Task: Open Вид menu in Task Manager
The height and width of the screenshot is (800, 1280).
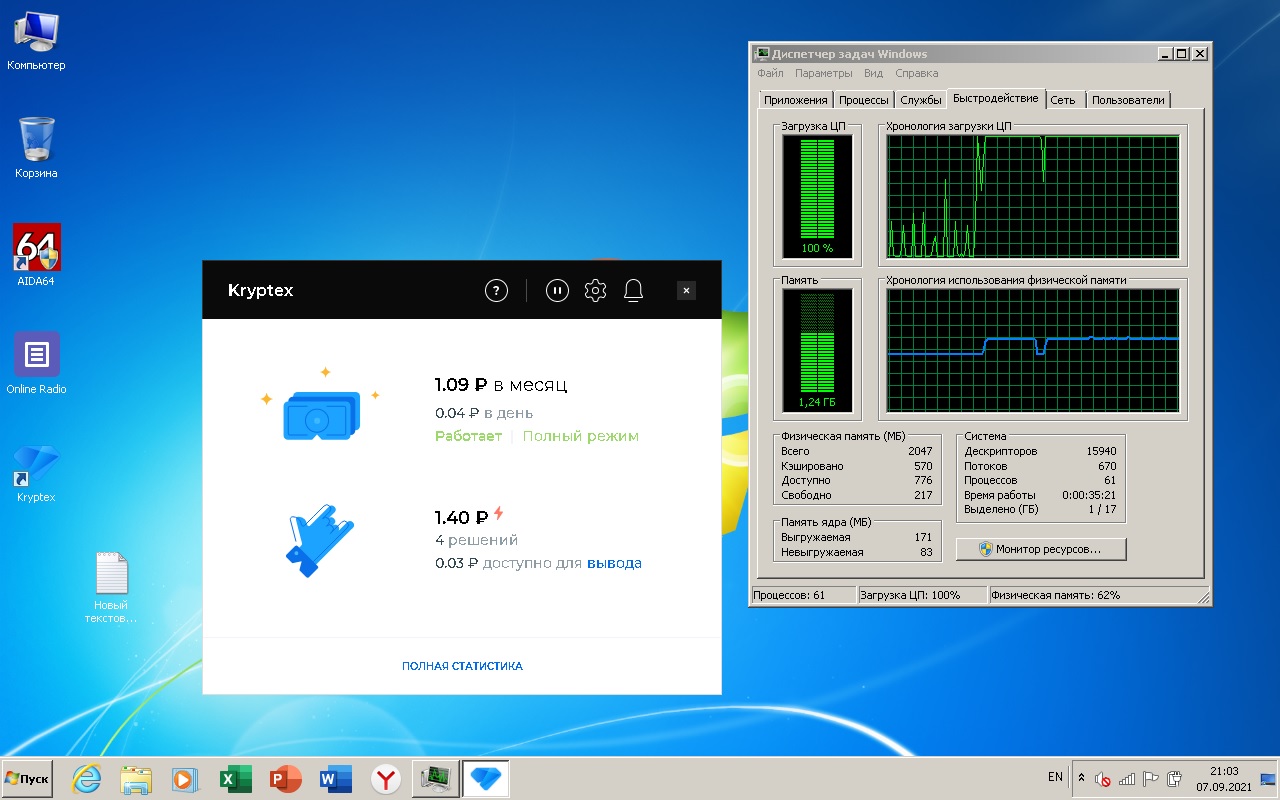Action: (x=873, y=73)
